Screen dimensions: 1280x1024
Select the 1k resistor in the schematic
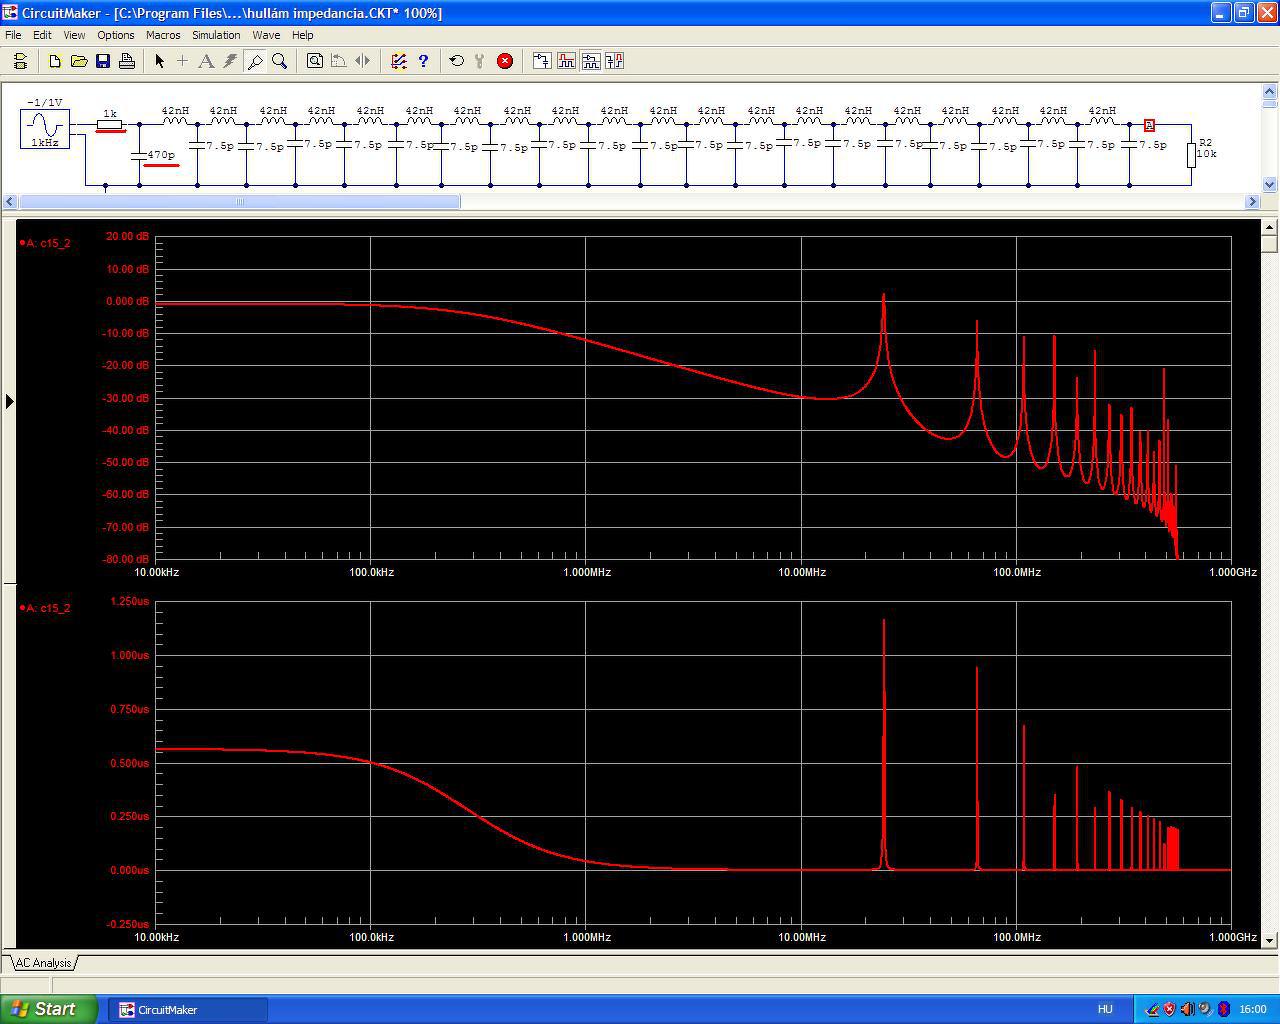point(110,124)
